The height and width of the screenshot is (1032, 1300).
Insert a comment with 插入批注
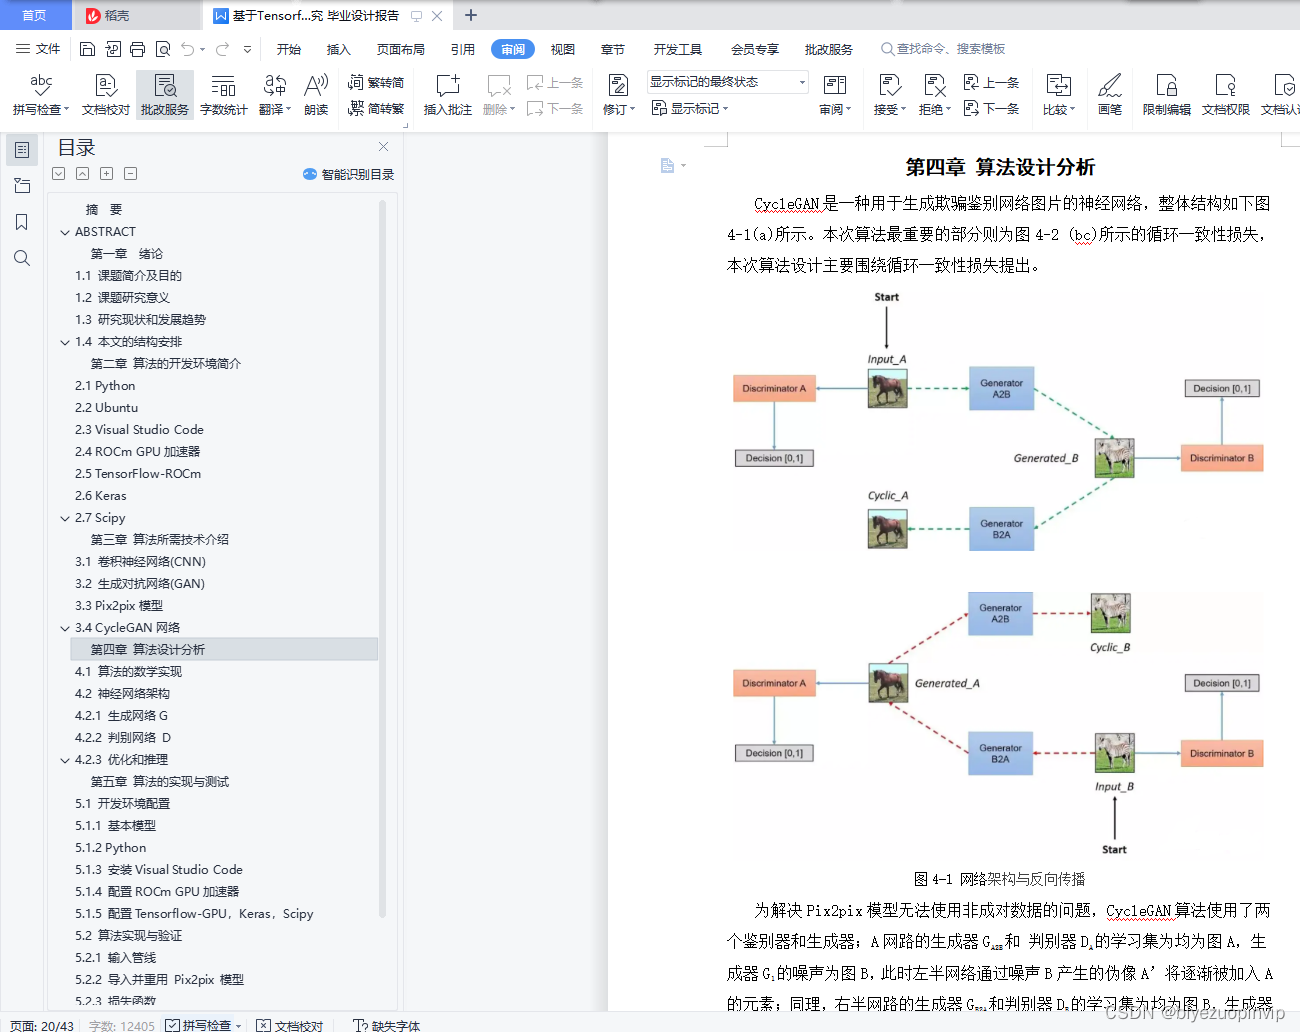click(446, 93)
